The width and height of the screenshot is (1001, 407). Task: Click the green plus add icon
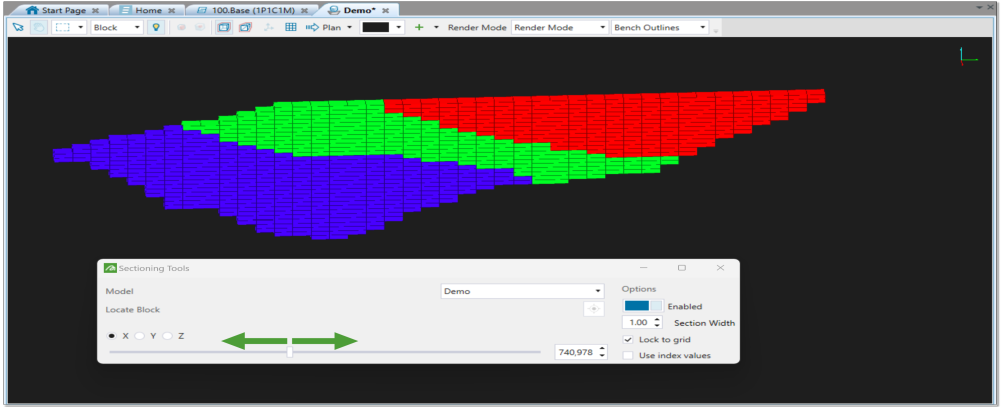point(419,28)
